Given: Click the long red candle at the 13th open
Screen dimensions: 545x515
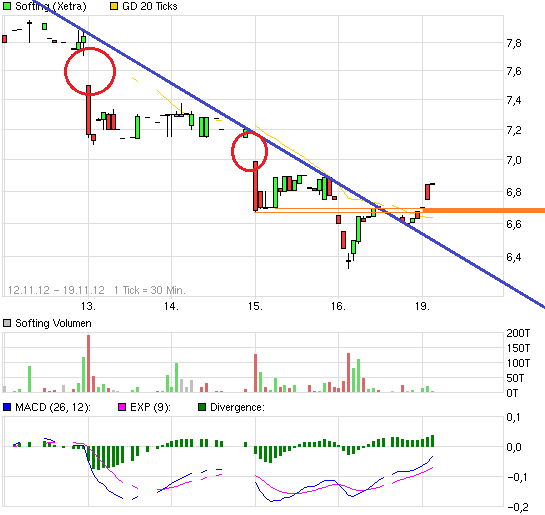Looking at the screenshot, I should tap(88, 110).
